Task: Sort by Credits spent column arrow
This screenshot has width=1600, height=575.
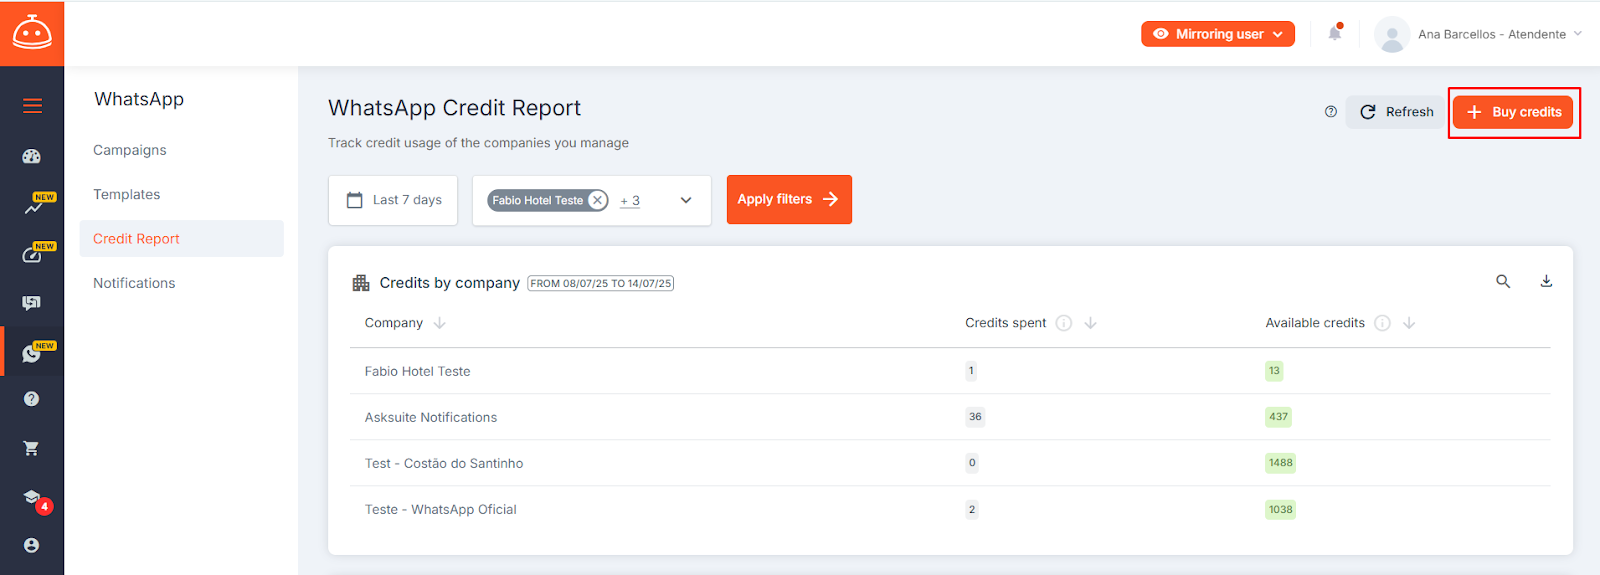Action: 1091,323
